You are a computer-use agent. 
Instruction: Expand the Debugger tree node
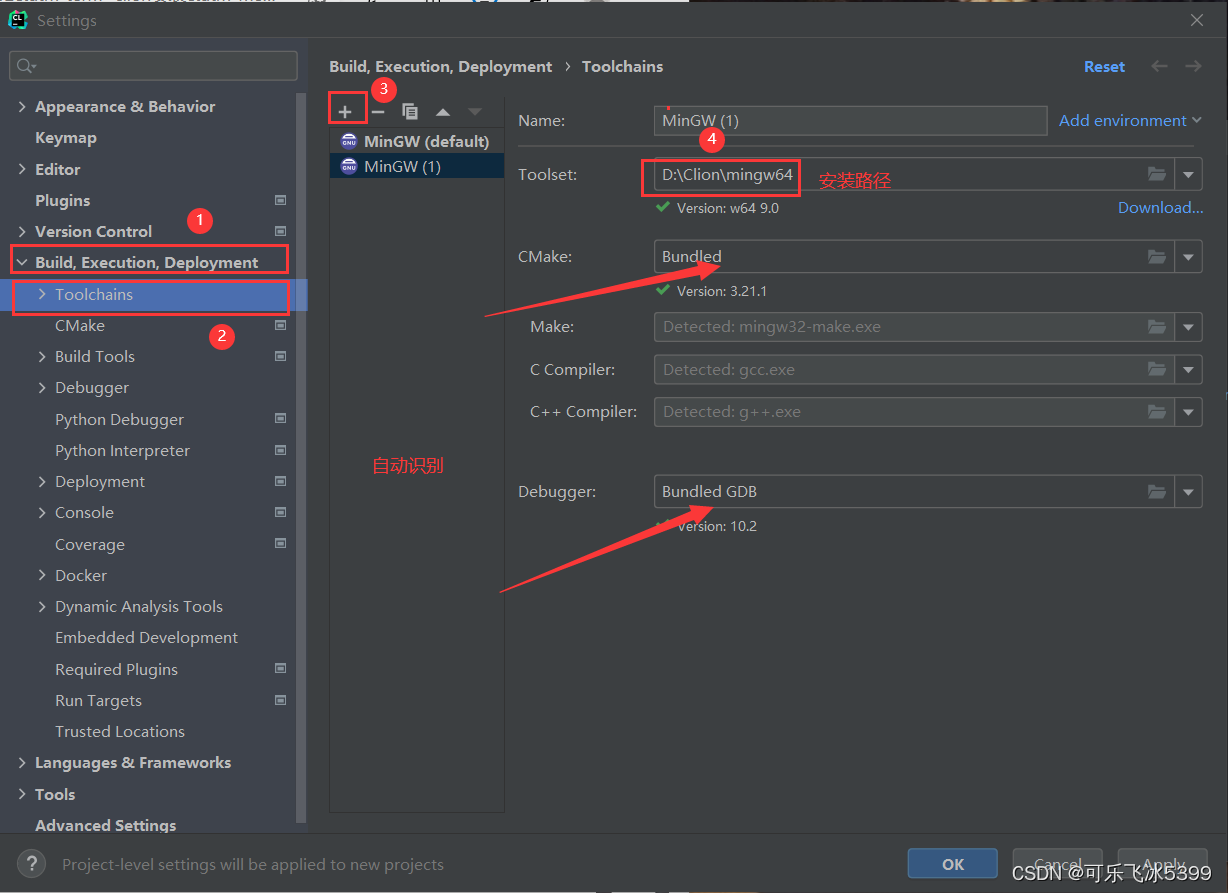42,387
